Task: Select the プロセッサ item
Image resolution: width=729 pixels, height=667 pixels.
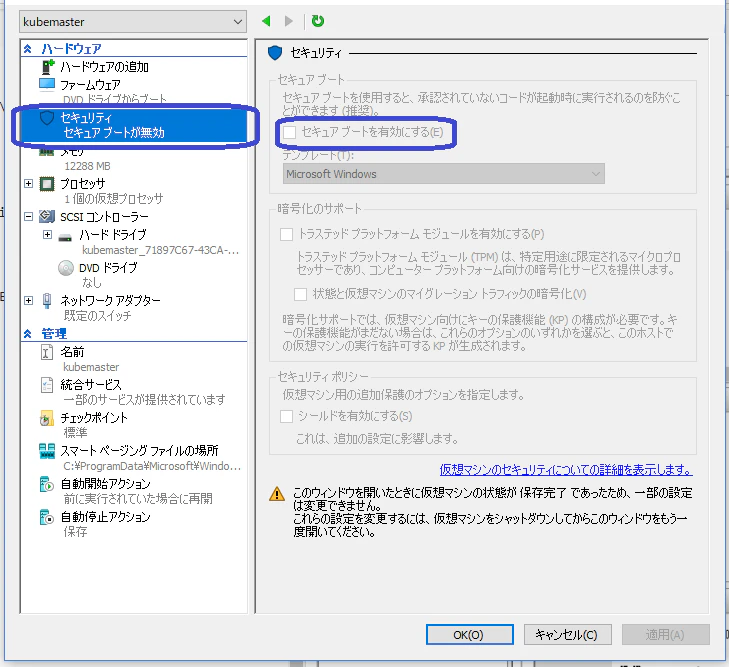Action: coord(83,184)
